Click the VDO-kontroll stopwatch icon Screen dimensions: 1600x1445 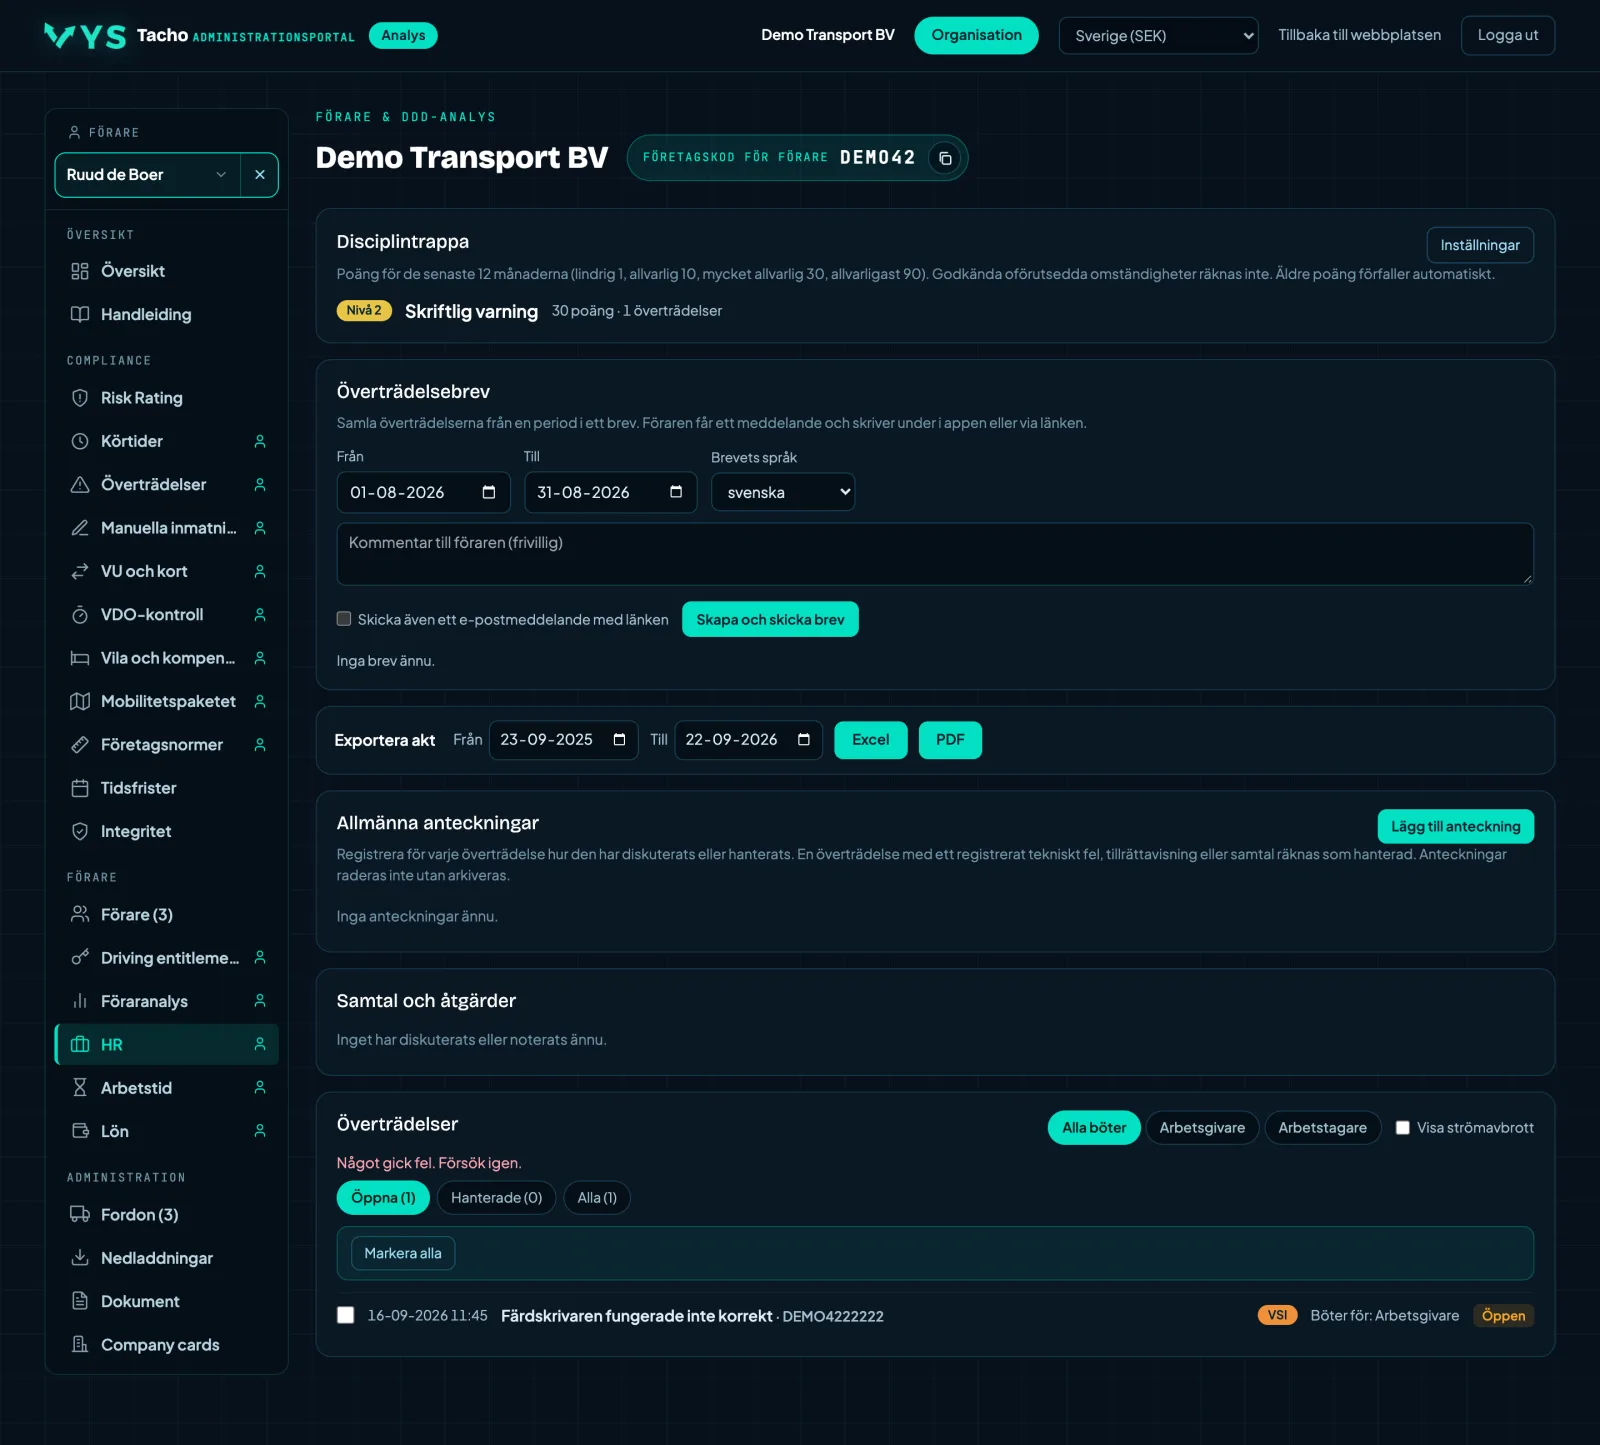pyautogui.click(x=80, y=615)
